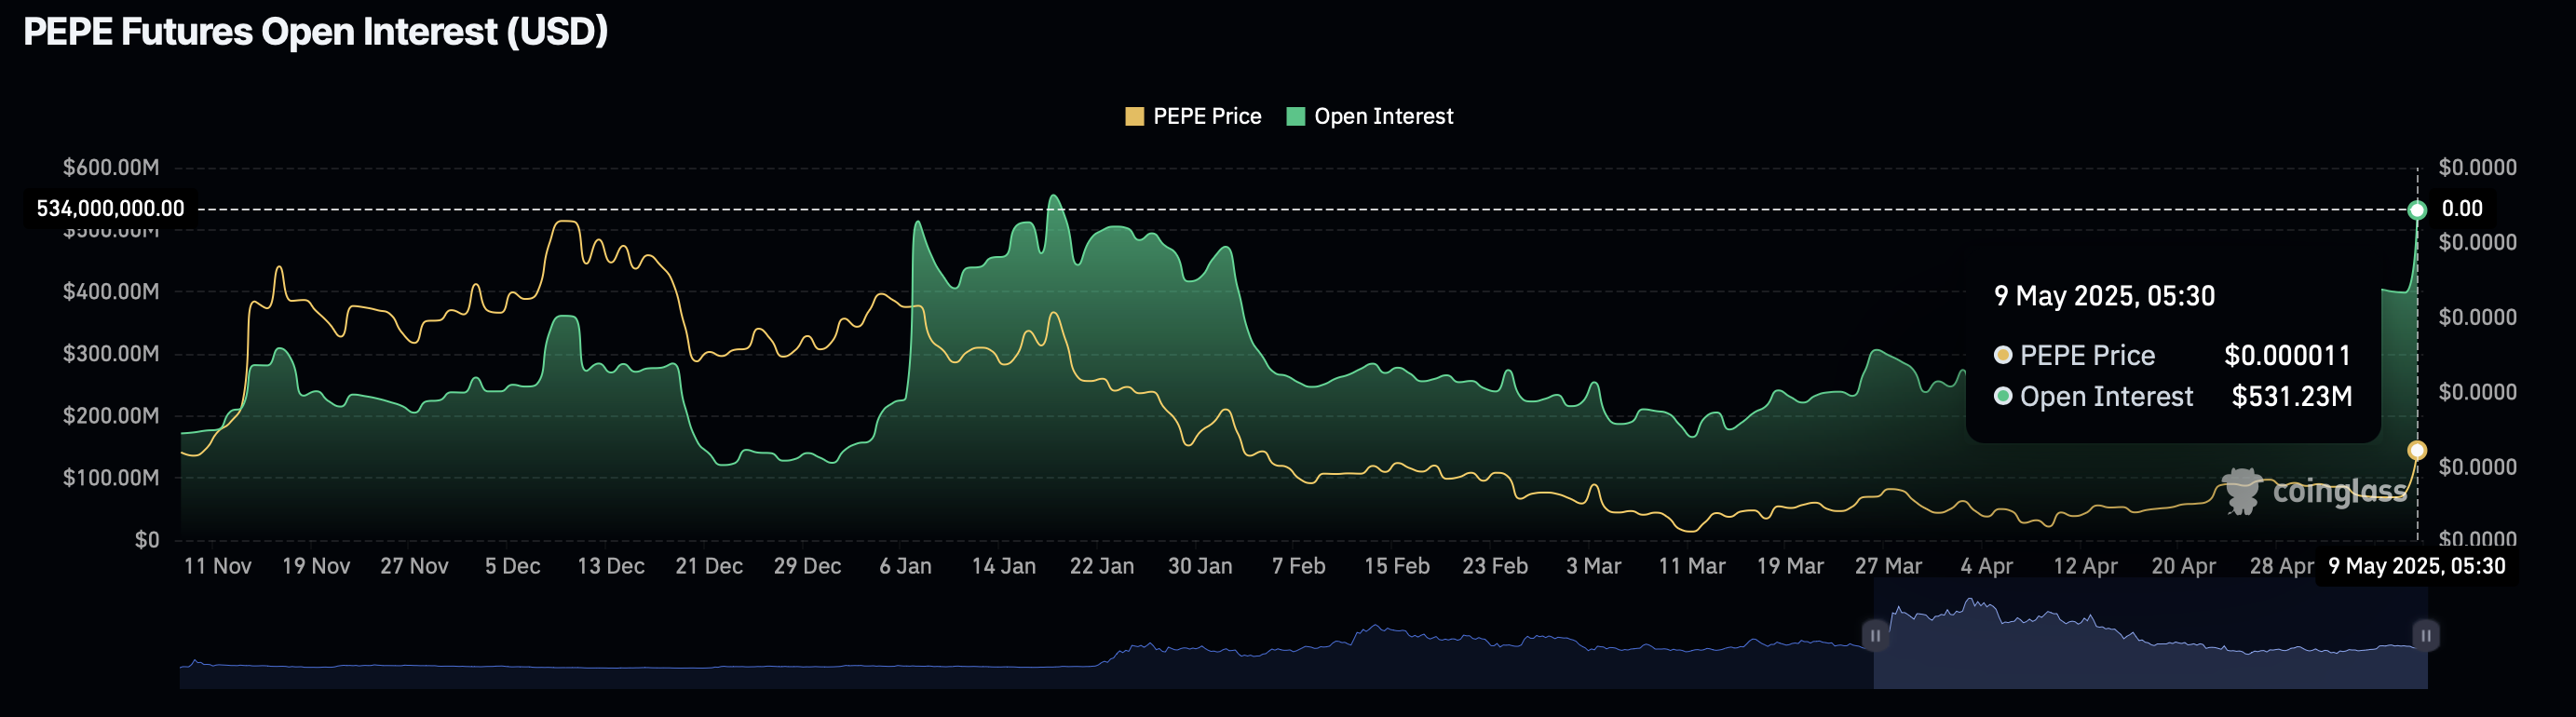Click the 0.00 right-axis crosshair label

2462,208
